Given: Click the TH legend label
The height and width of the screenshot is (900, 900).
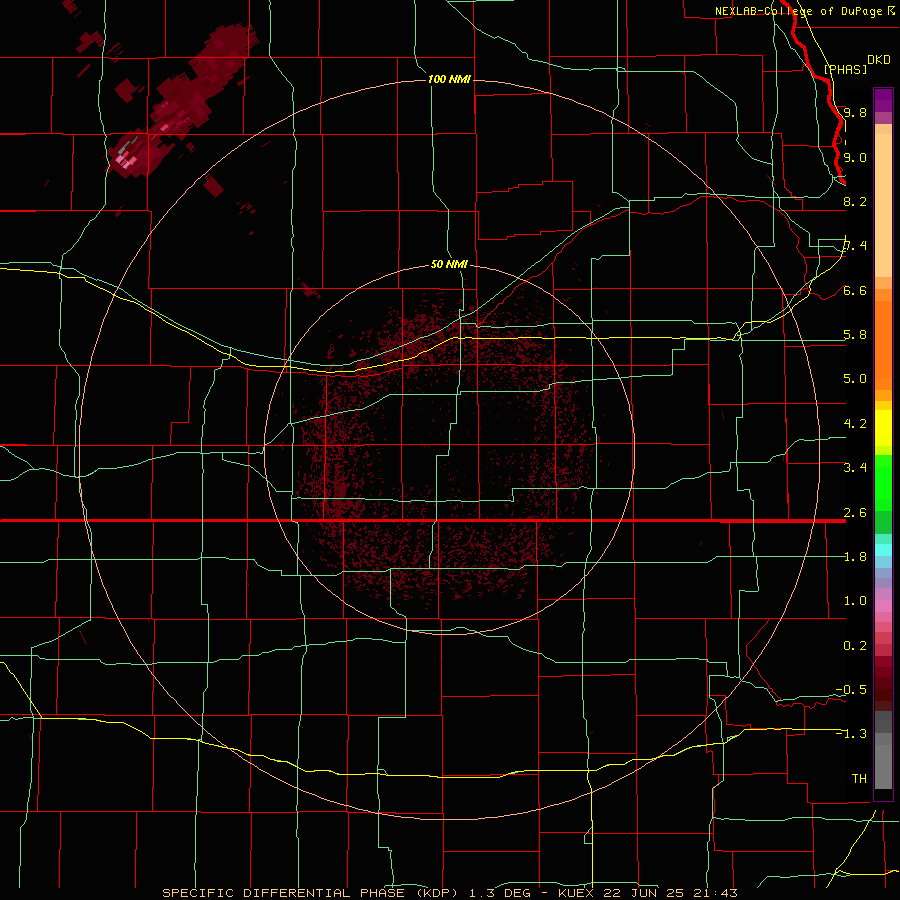Looking at the screenshot, I should point(859,778).
